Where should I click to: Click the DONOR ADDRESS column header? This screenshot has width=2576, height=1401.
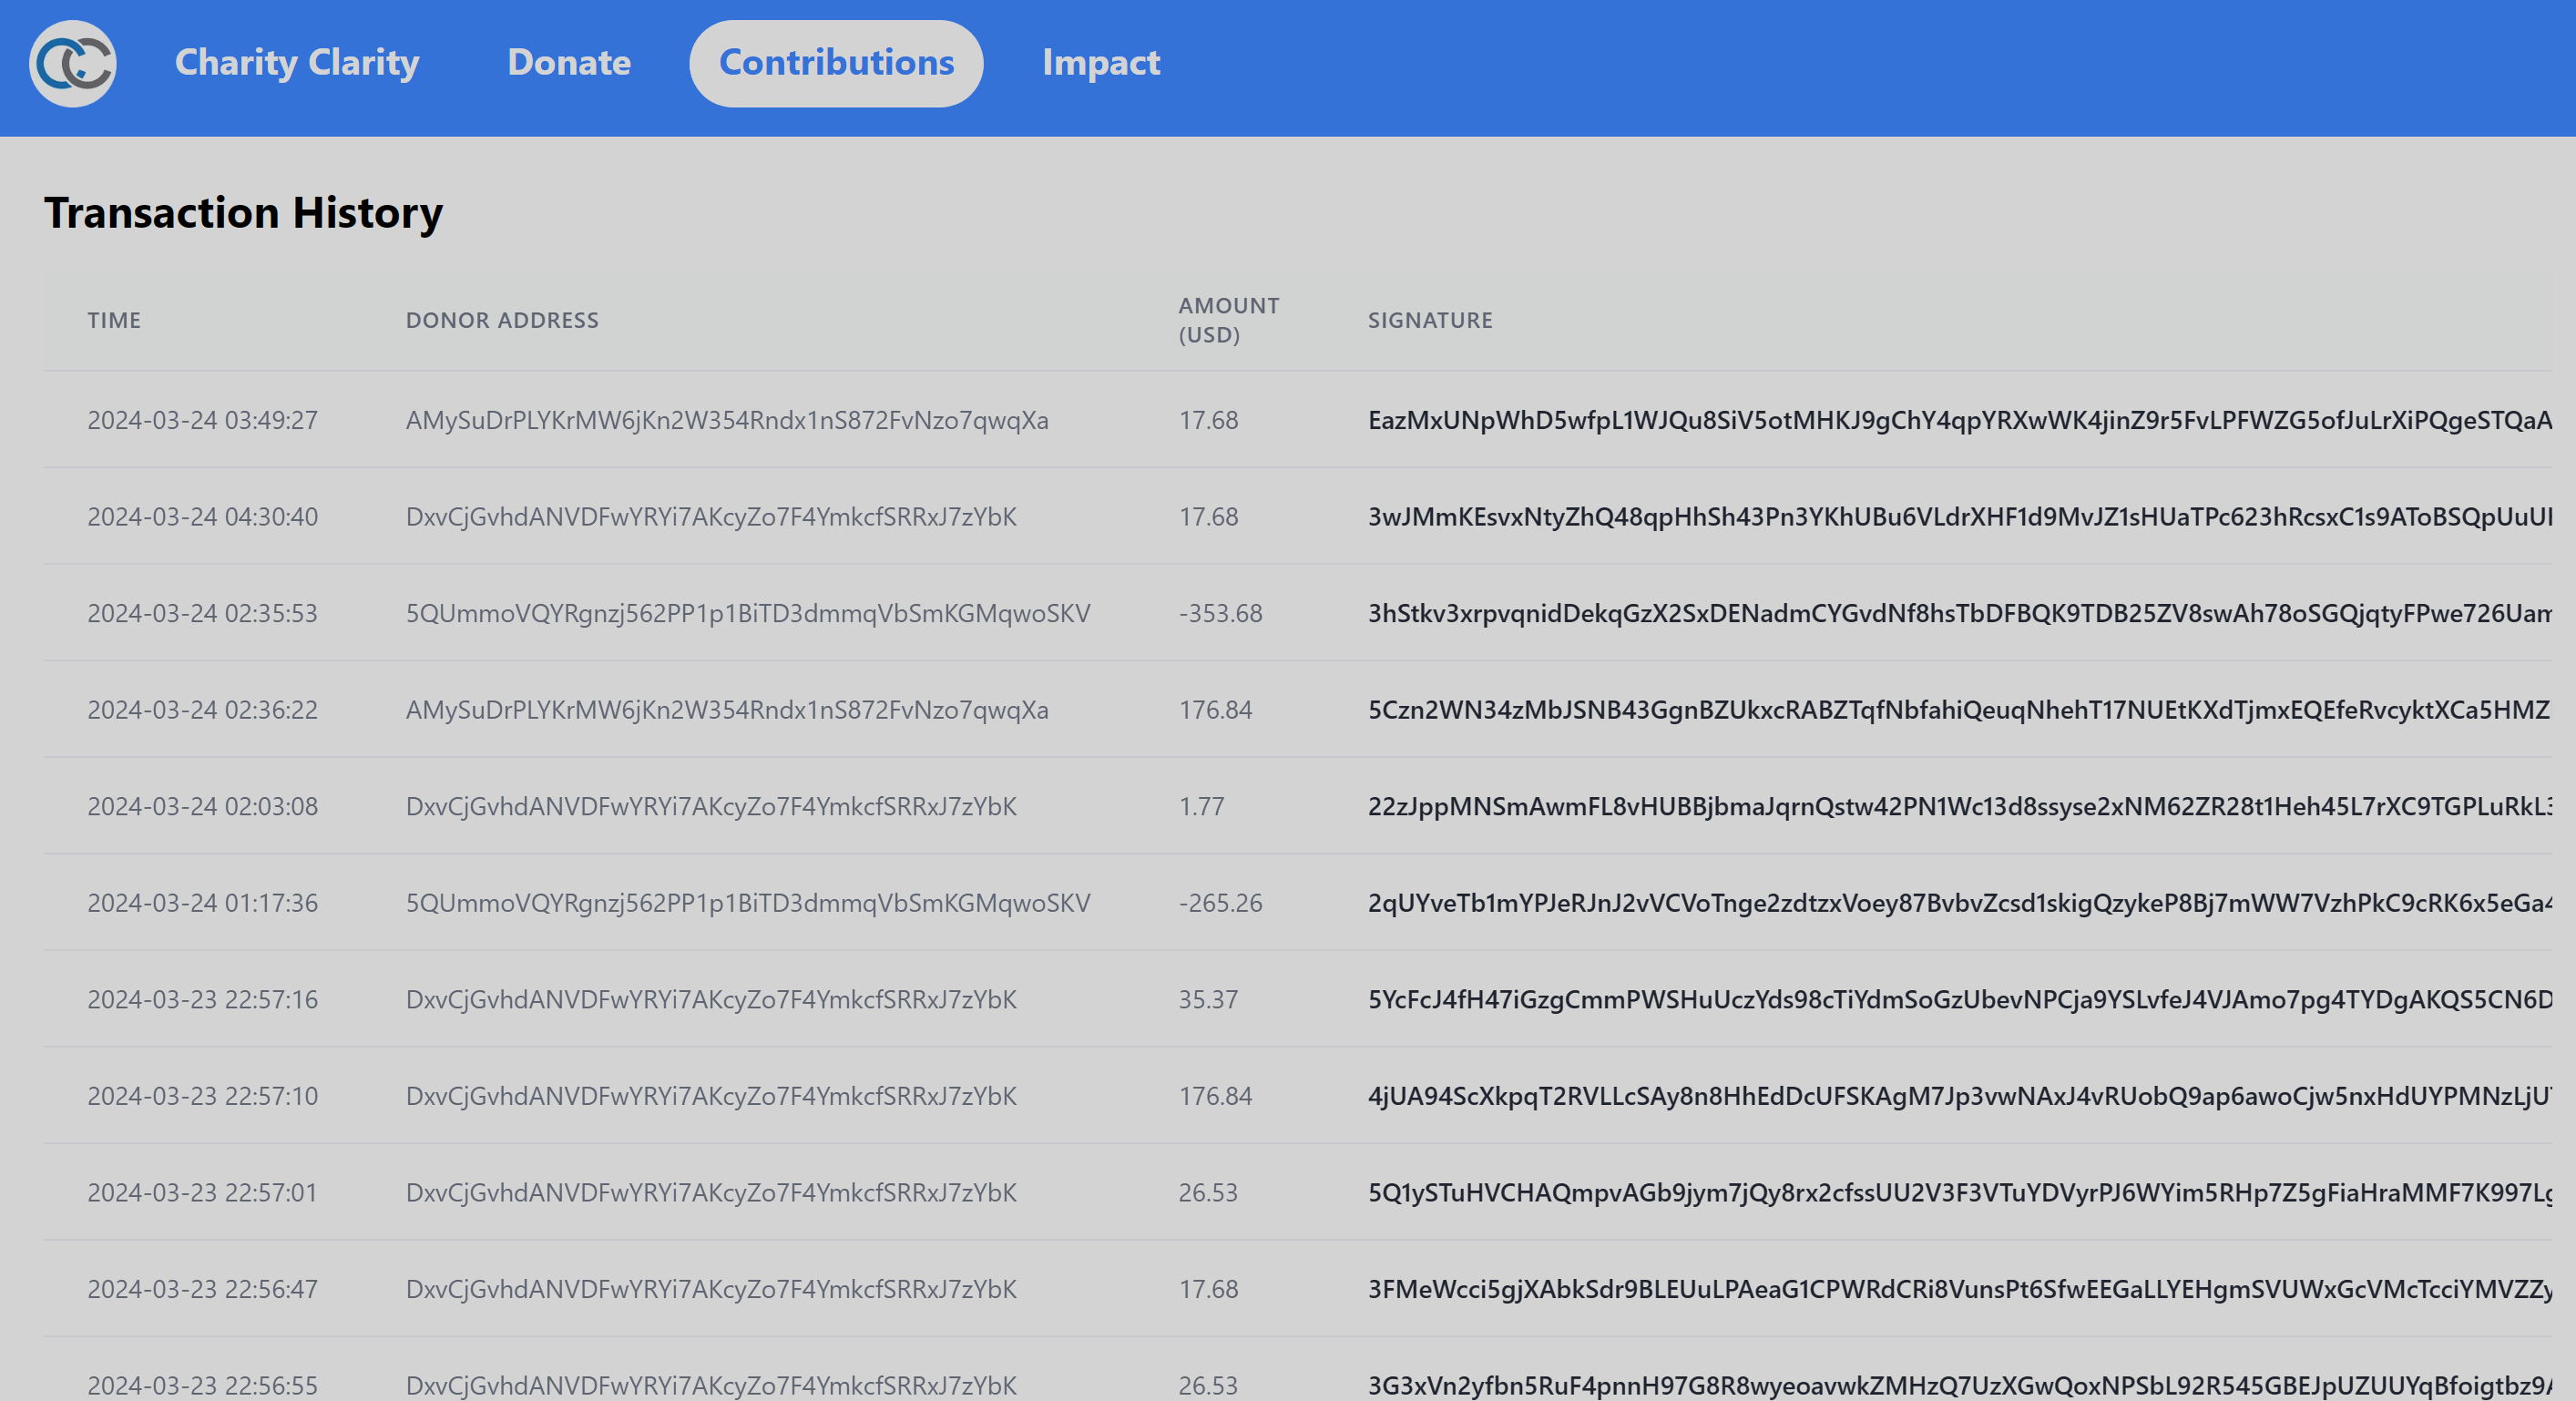click(502, 320)
